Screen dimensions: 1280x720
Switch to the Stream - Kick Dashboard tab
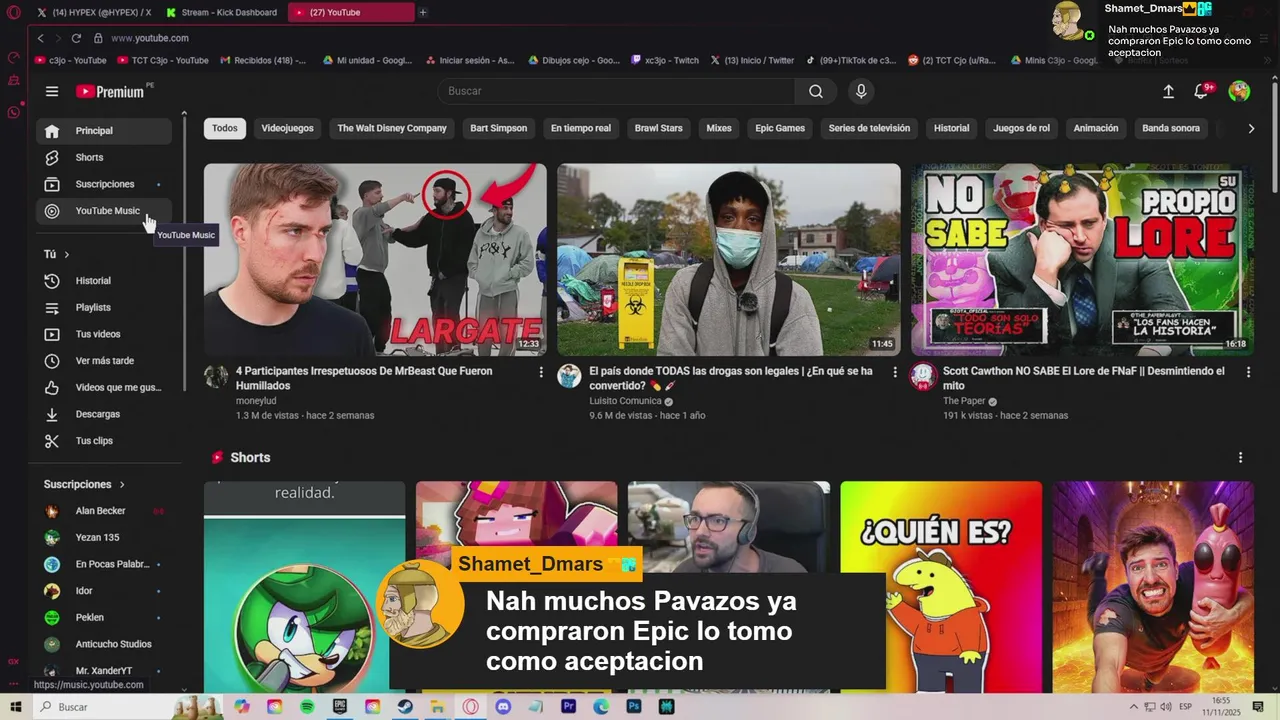coord(222,12)
